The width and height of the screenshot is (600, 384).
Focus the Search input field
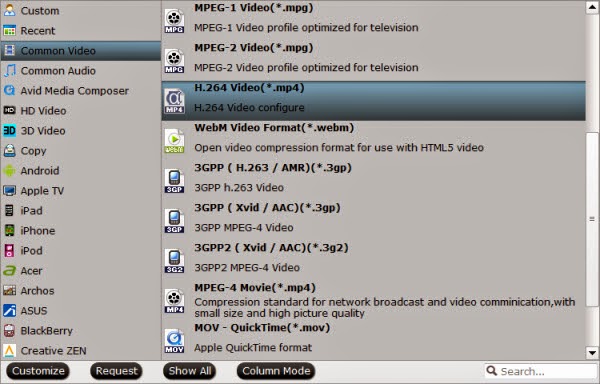540,371
